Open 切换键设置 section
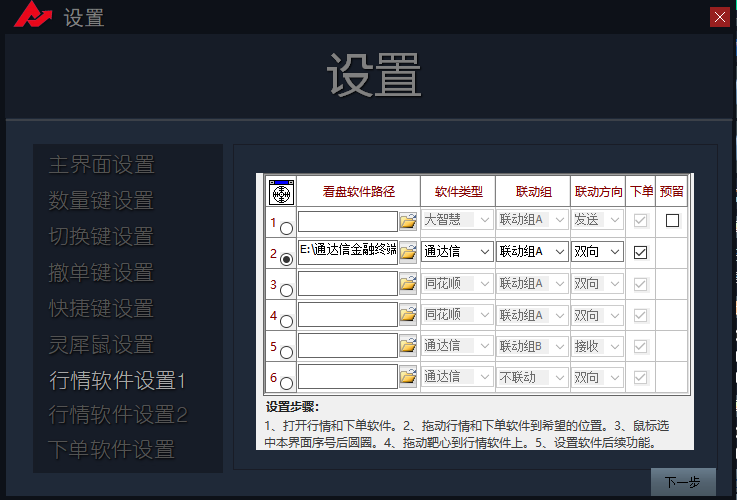The image size is (737, 500). (x=101, y=236)
